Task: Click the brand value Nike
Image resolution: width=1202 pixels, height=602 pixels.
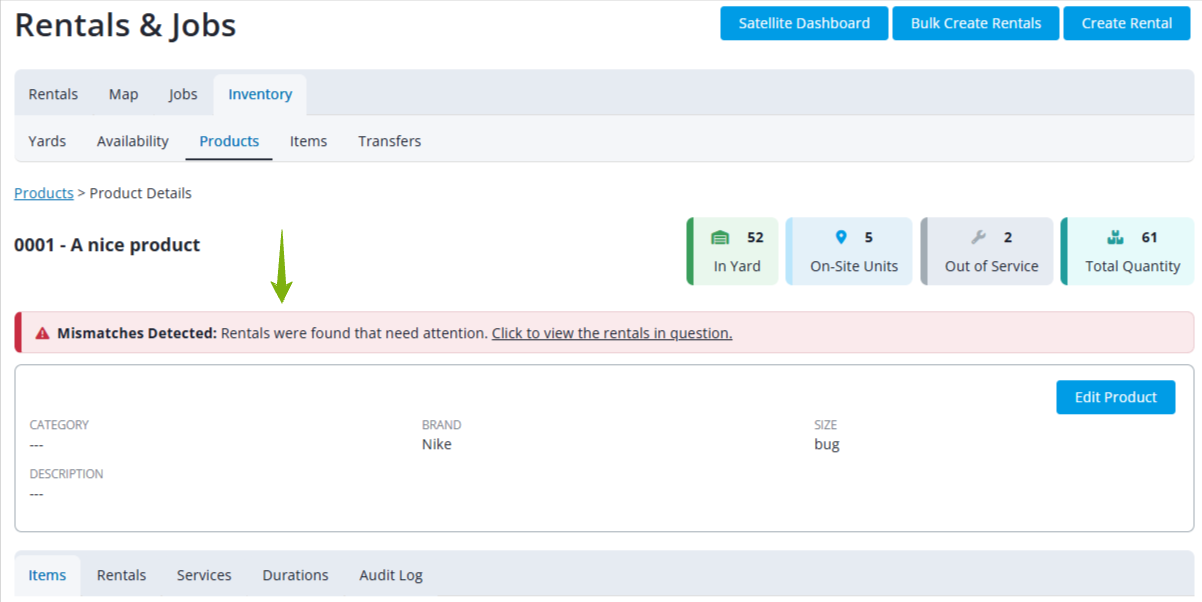Action: click(x=437, y=444)
